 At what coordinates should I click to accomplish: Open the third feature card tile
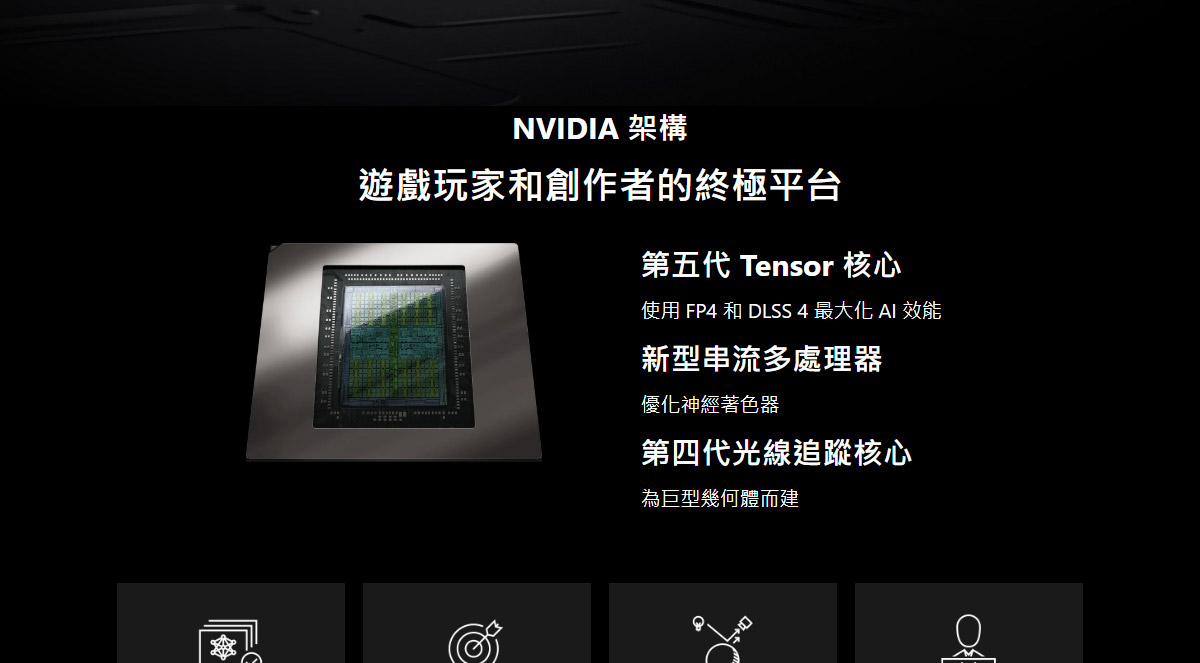(723, 623)
